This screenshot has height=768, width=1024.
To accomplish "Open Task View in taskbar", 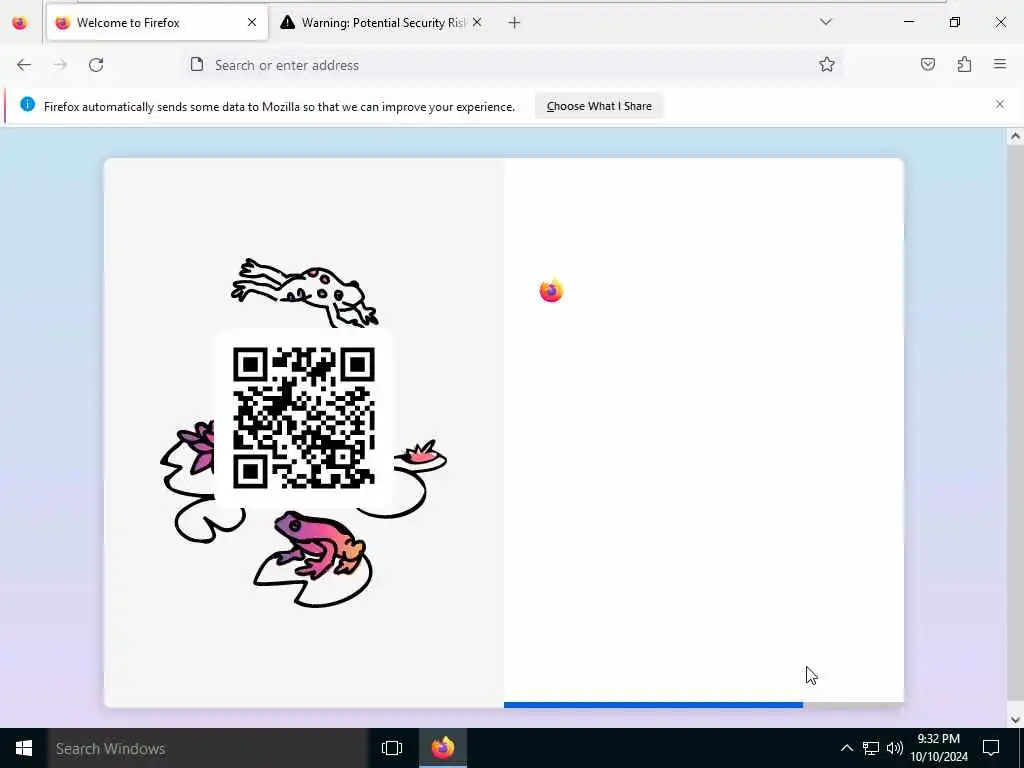I will [392, 748].
